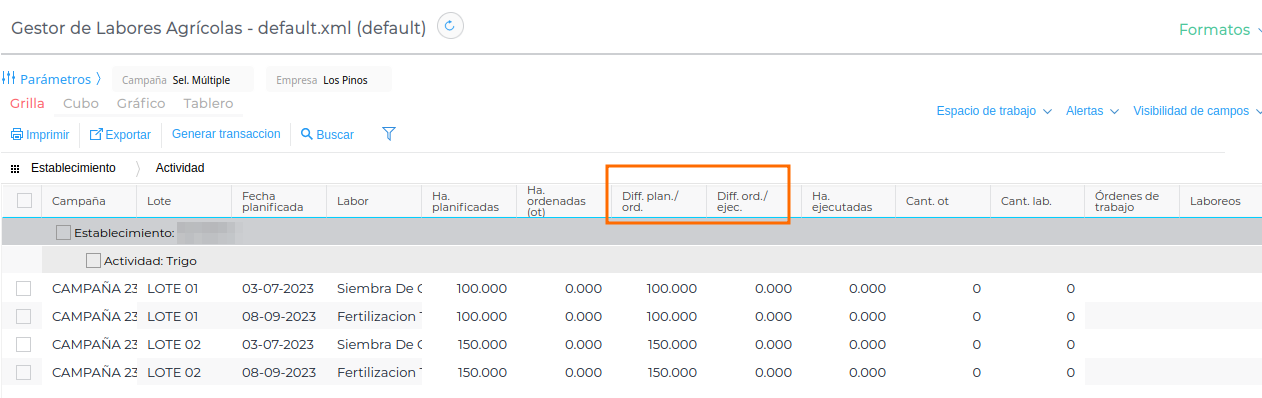Open the Espacio de trabajo dropdown
Image resolution: width=1262 pixels, height=398 pixels.
[994, 111]
